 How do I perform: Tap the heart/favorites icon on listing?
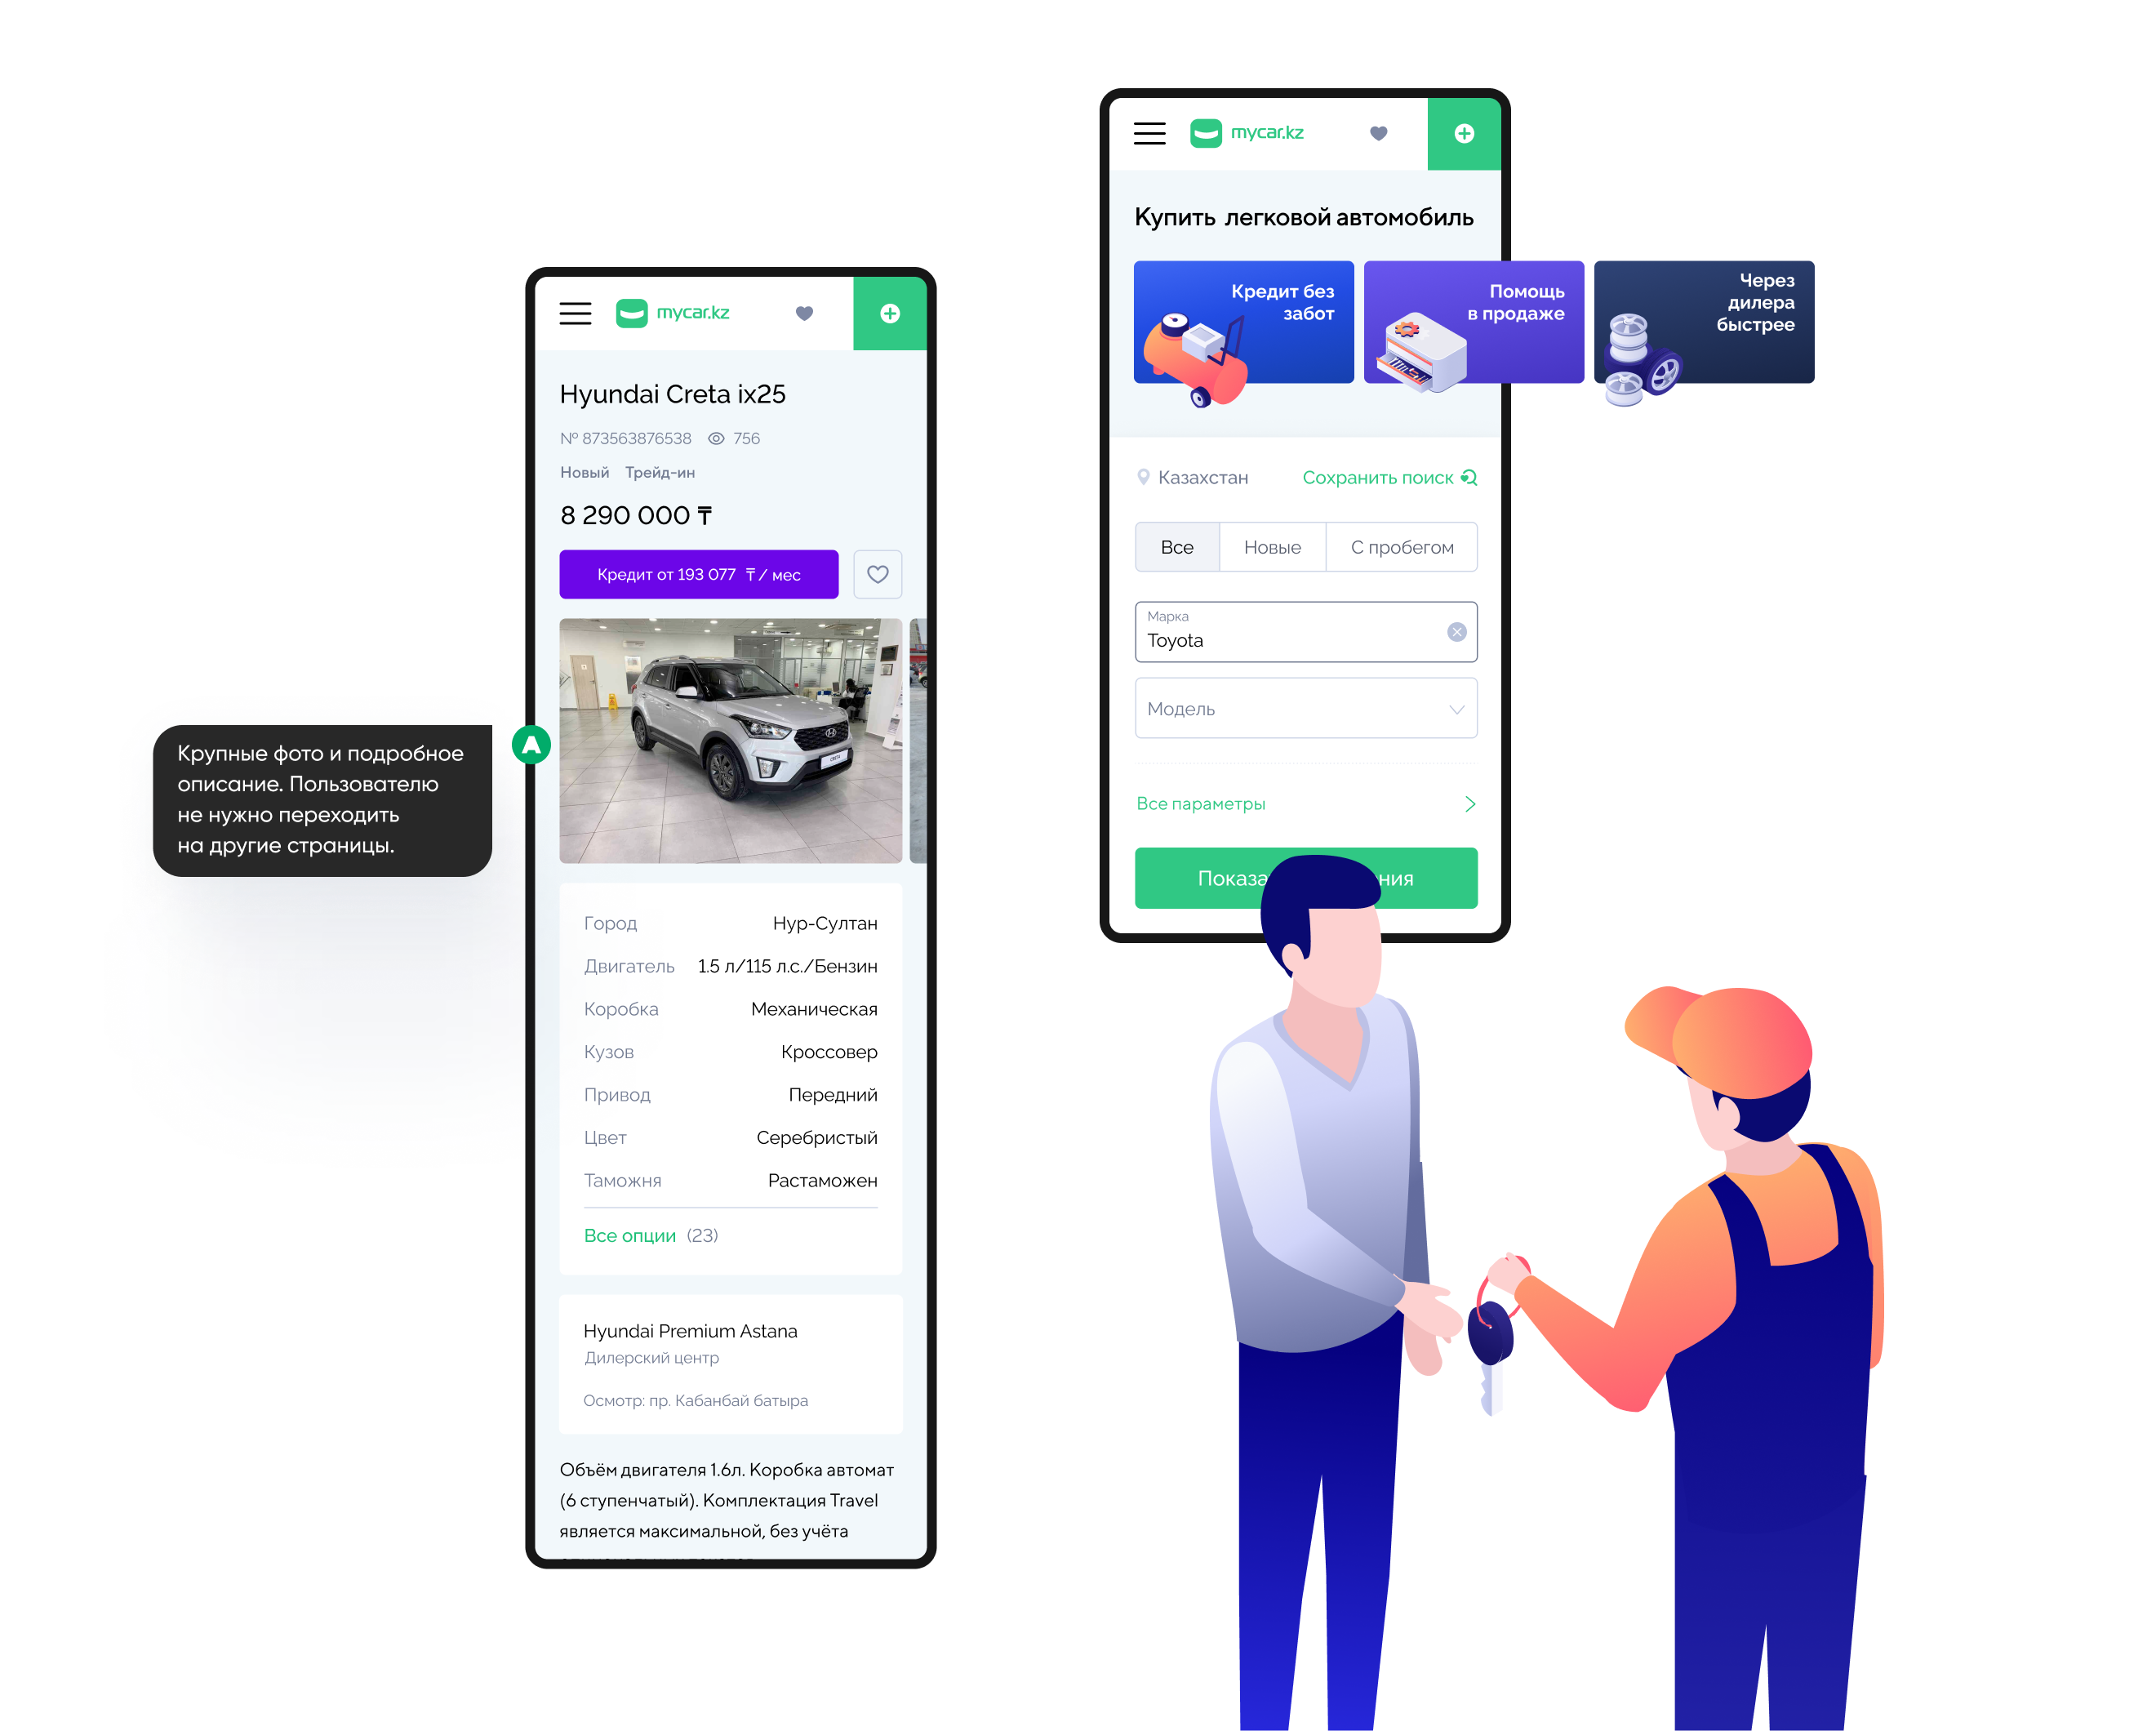(x=878, y=574)
